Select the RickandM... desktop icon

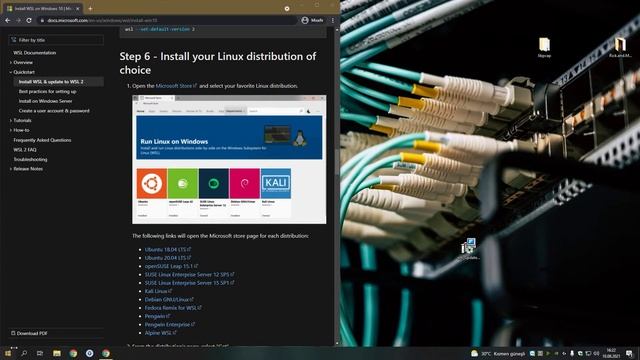620,47
